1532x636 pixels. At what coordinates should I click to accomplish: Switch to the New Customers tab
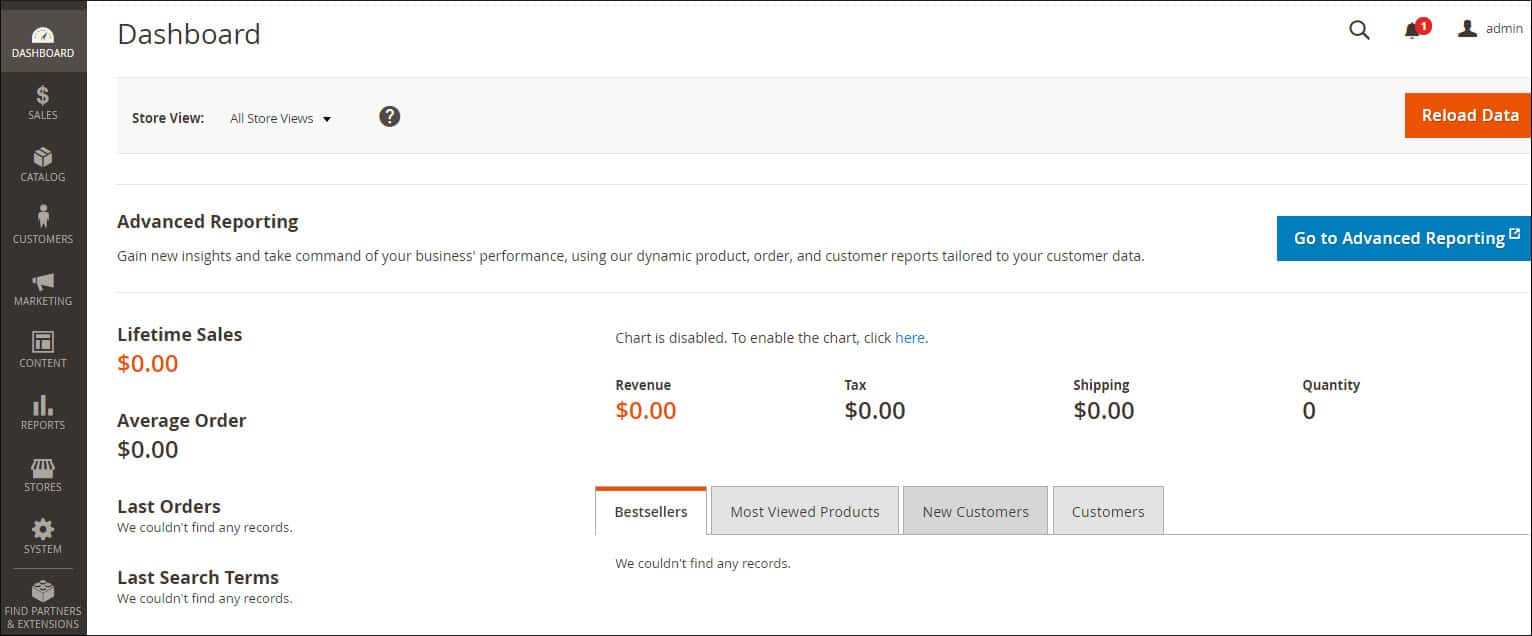click(x=975, y=511)
